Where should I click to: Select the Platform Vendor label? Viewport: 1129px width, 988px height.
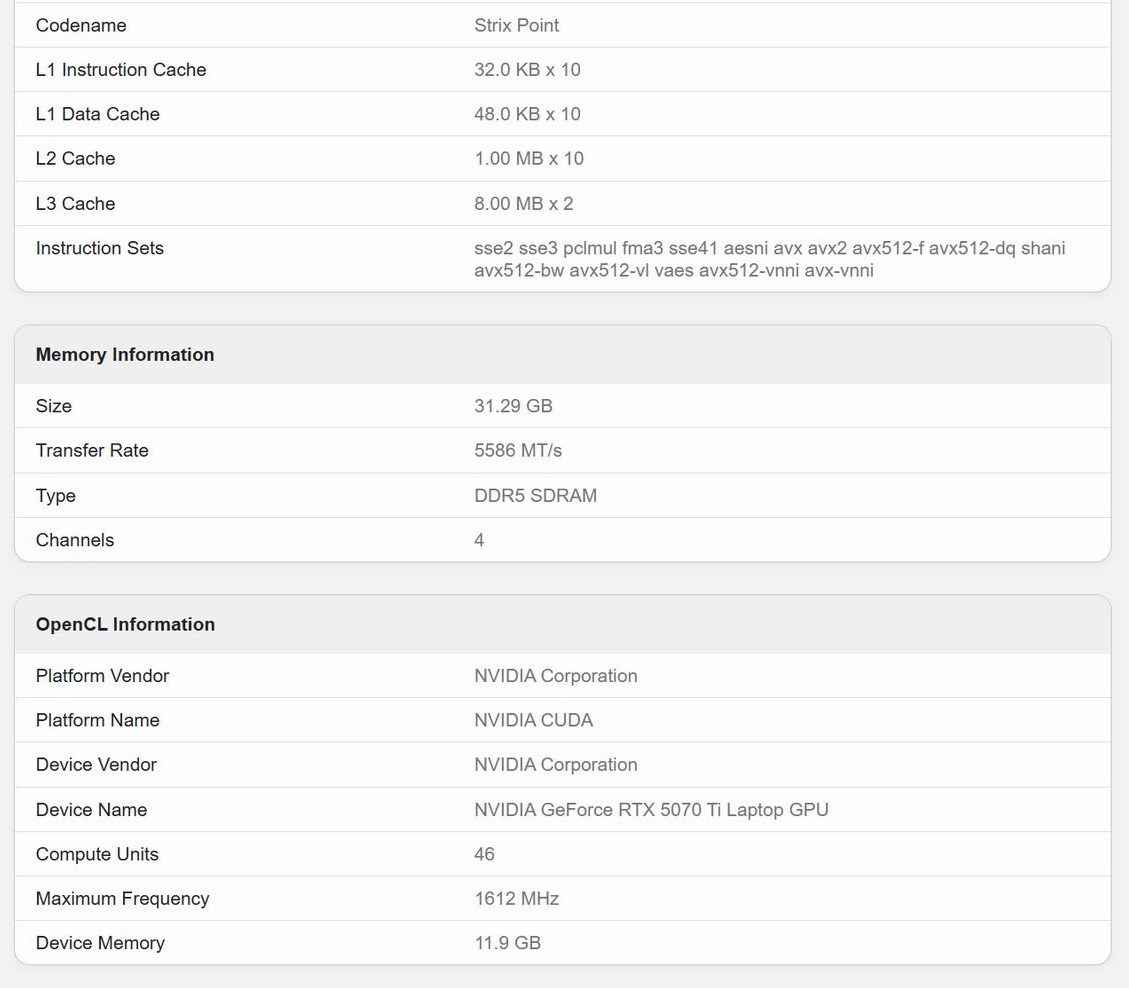point(102,675)
